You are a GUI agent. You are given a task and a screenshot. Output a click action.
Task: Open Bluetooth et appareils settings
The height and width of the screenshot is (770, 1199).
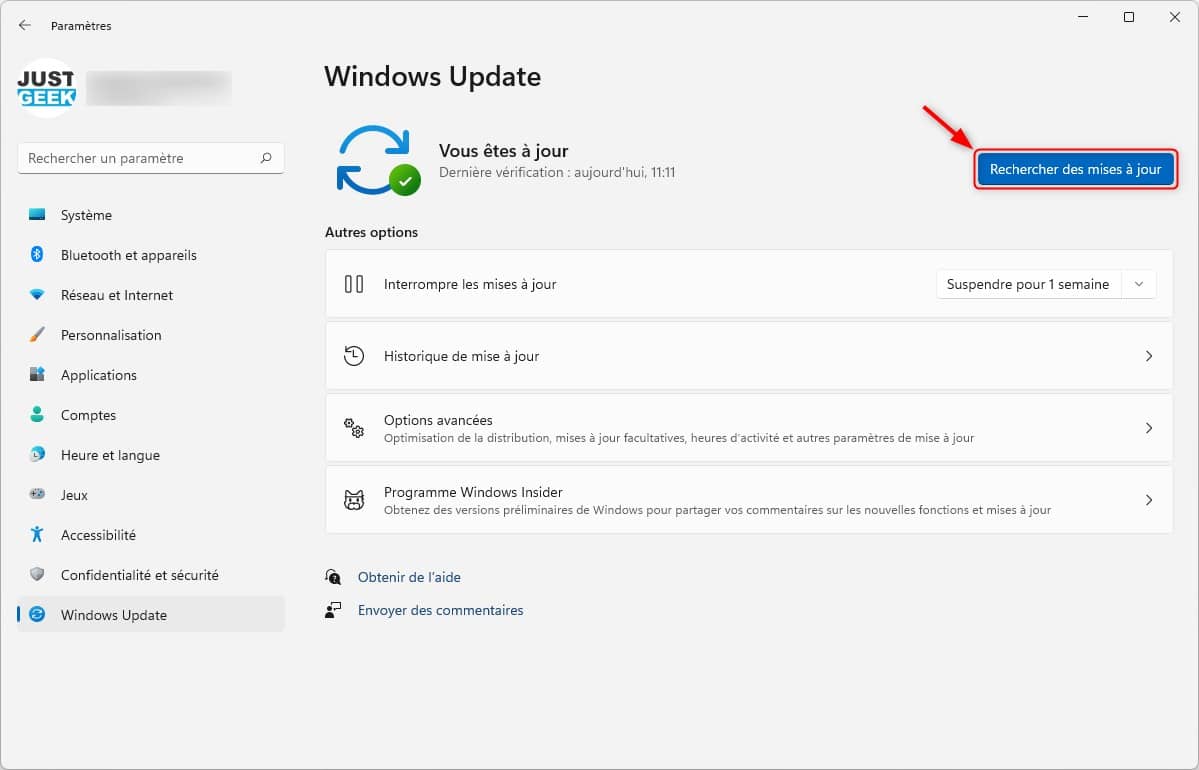click(151, 255)
